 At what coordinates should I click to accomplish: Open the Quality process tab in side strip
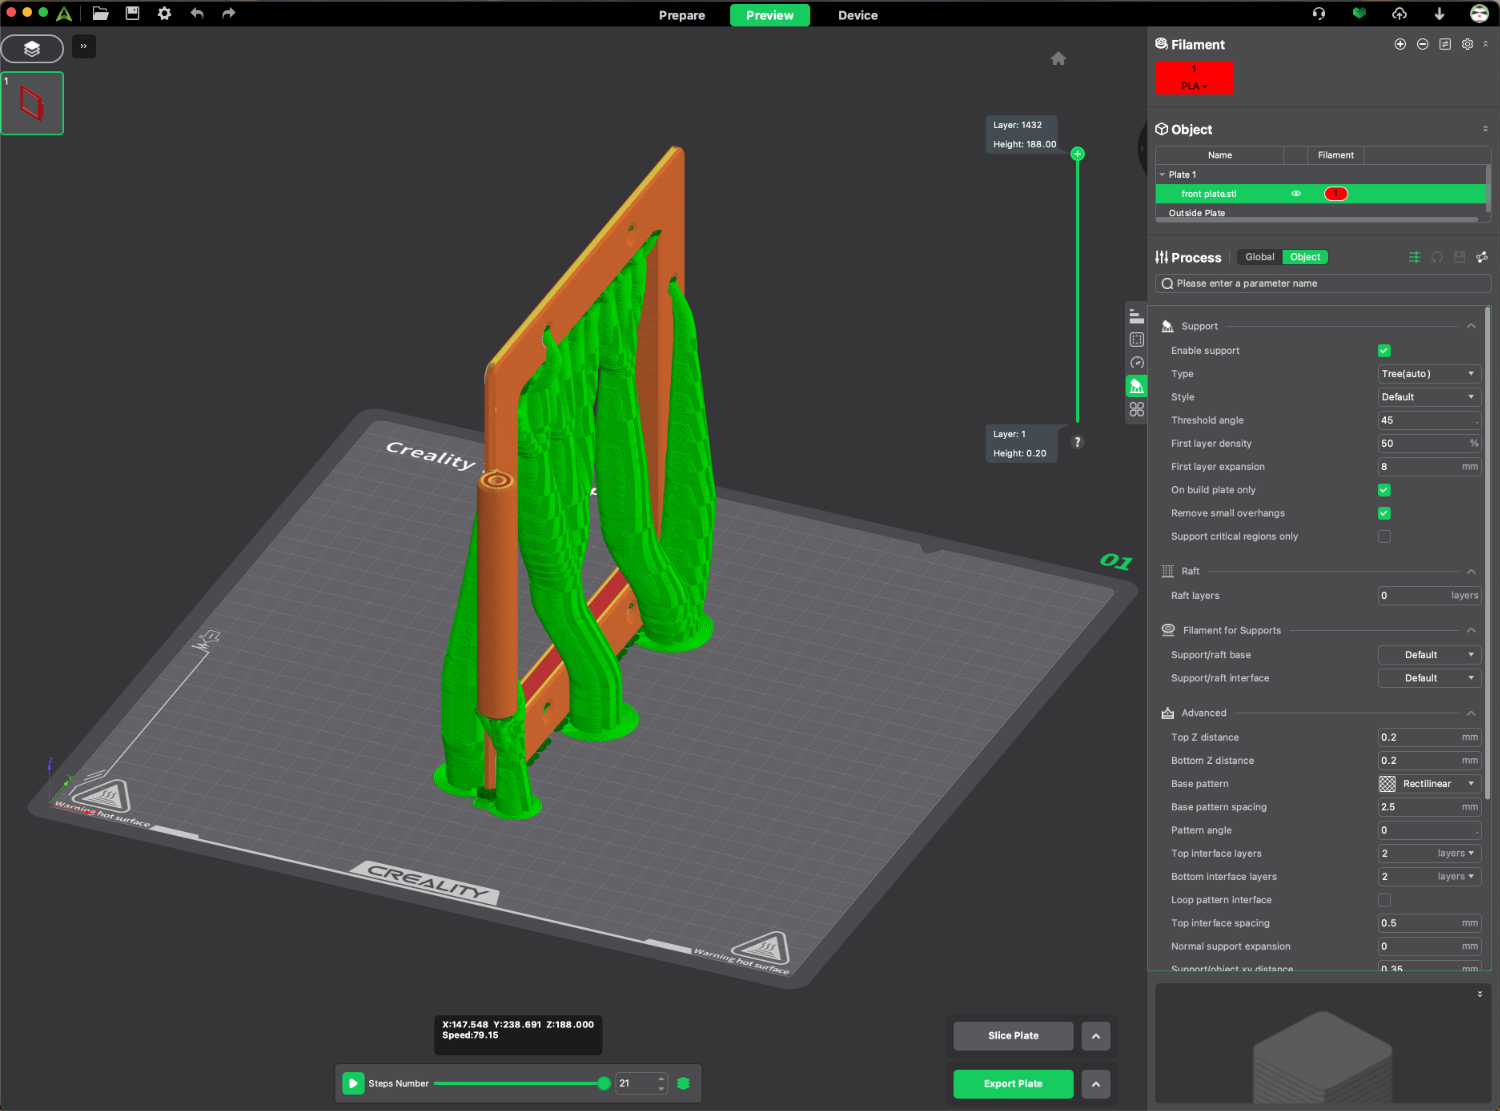point(1136,316)
